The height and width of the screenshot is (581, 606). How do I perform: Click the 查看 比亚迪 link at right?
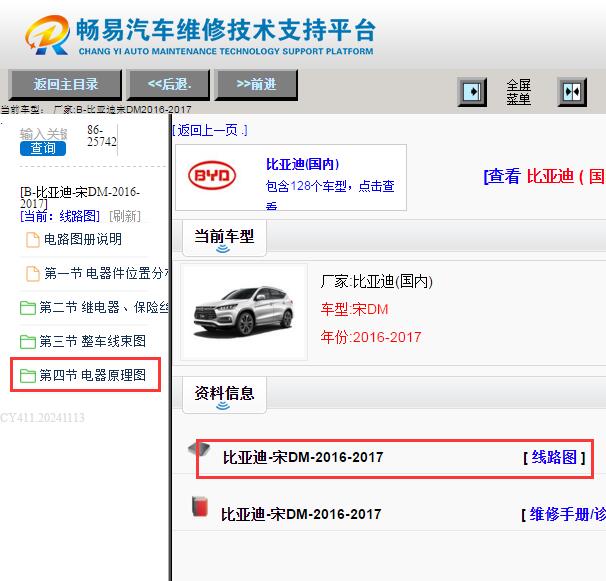544,177
